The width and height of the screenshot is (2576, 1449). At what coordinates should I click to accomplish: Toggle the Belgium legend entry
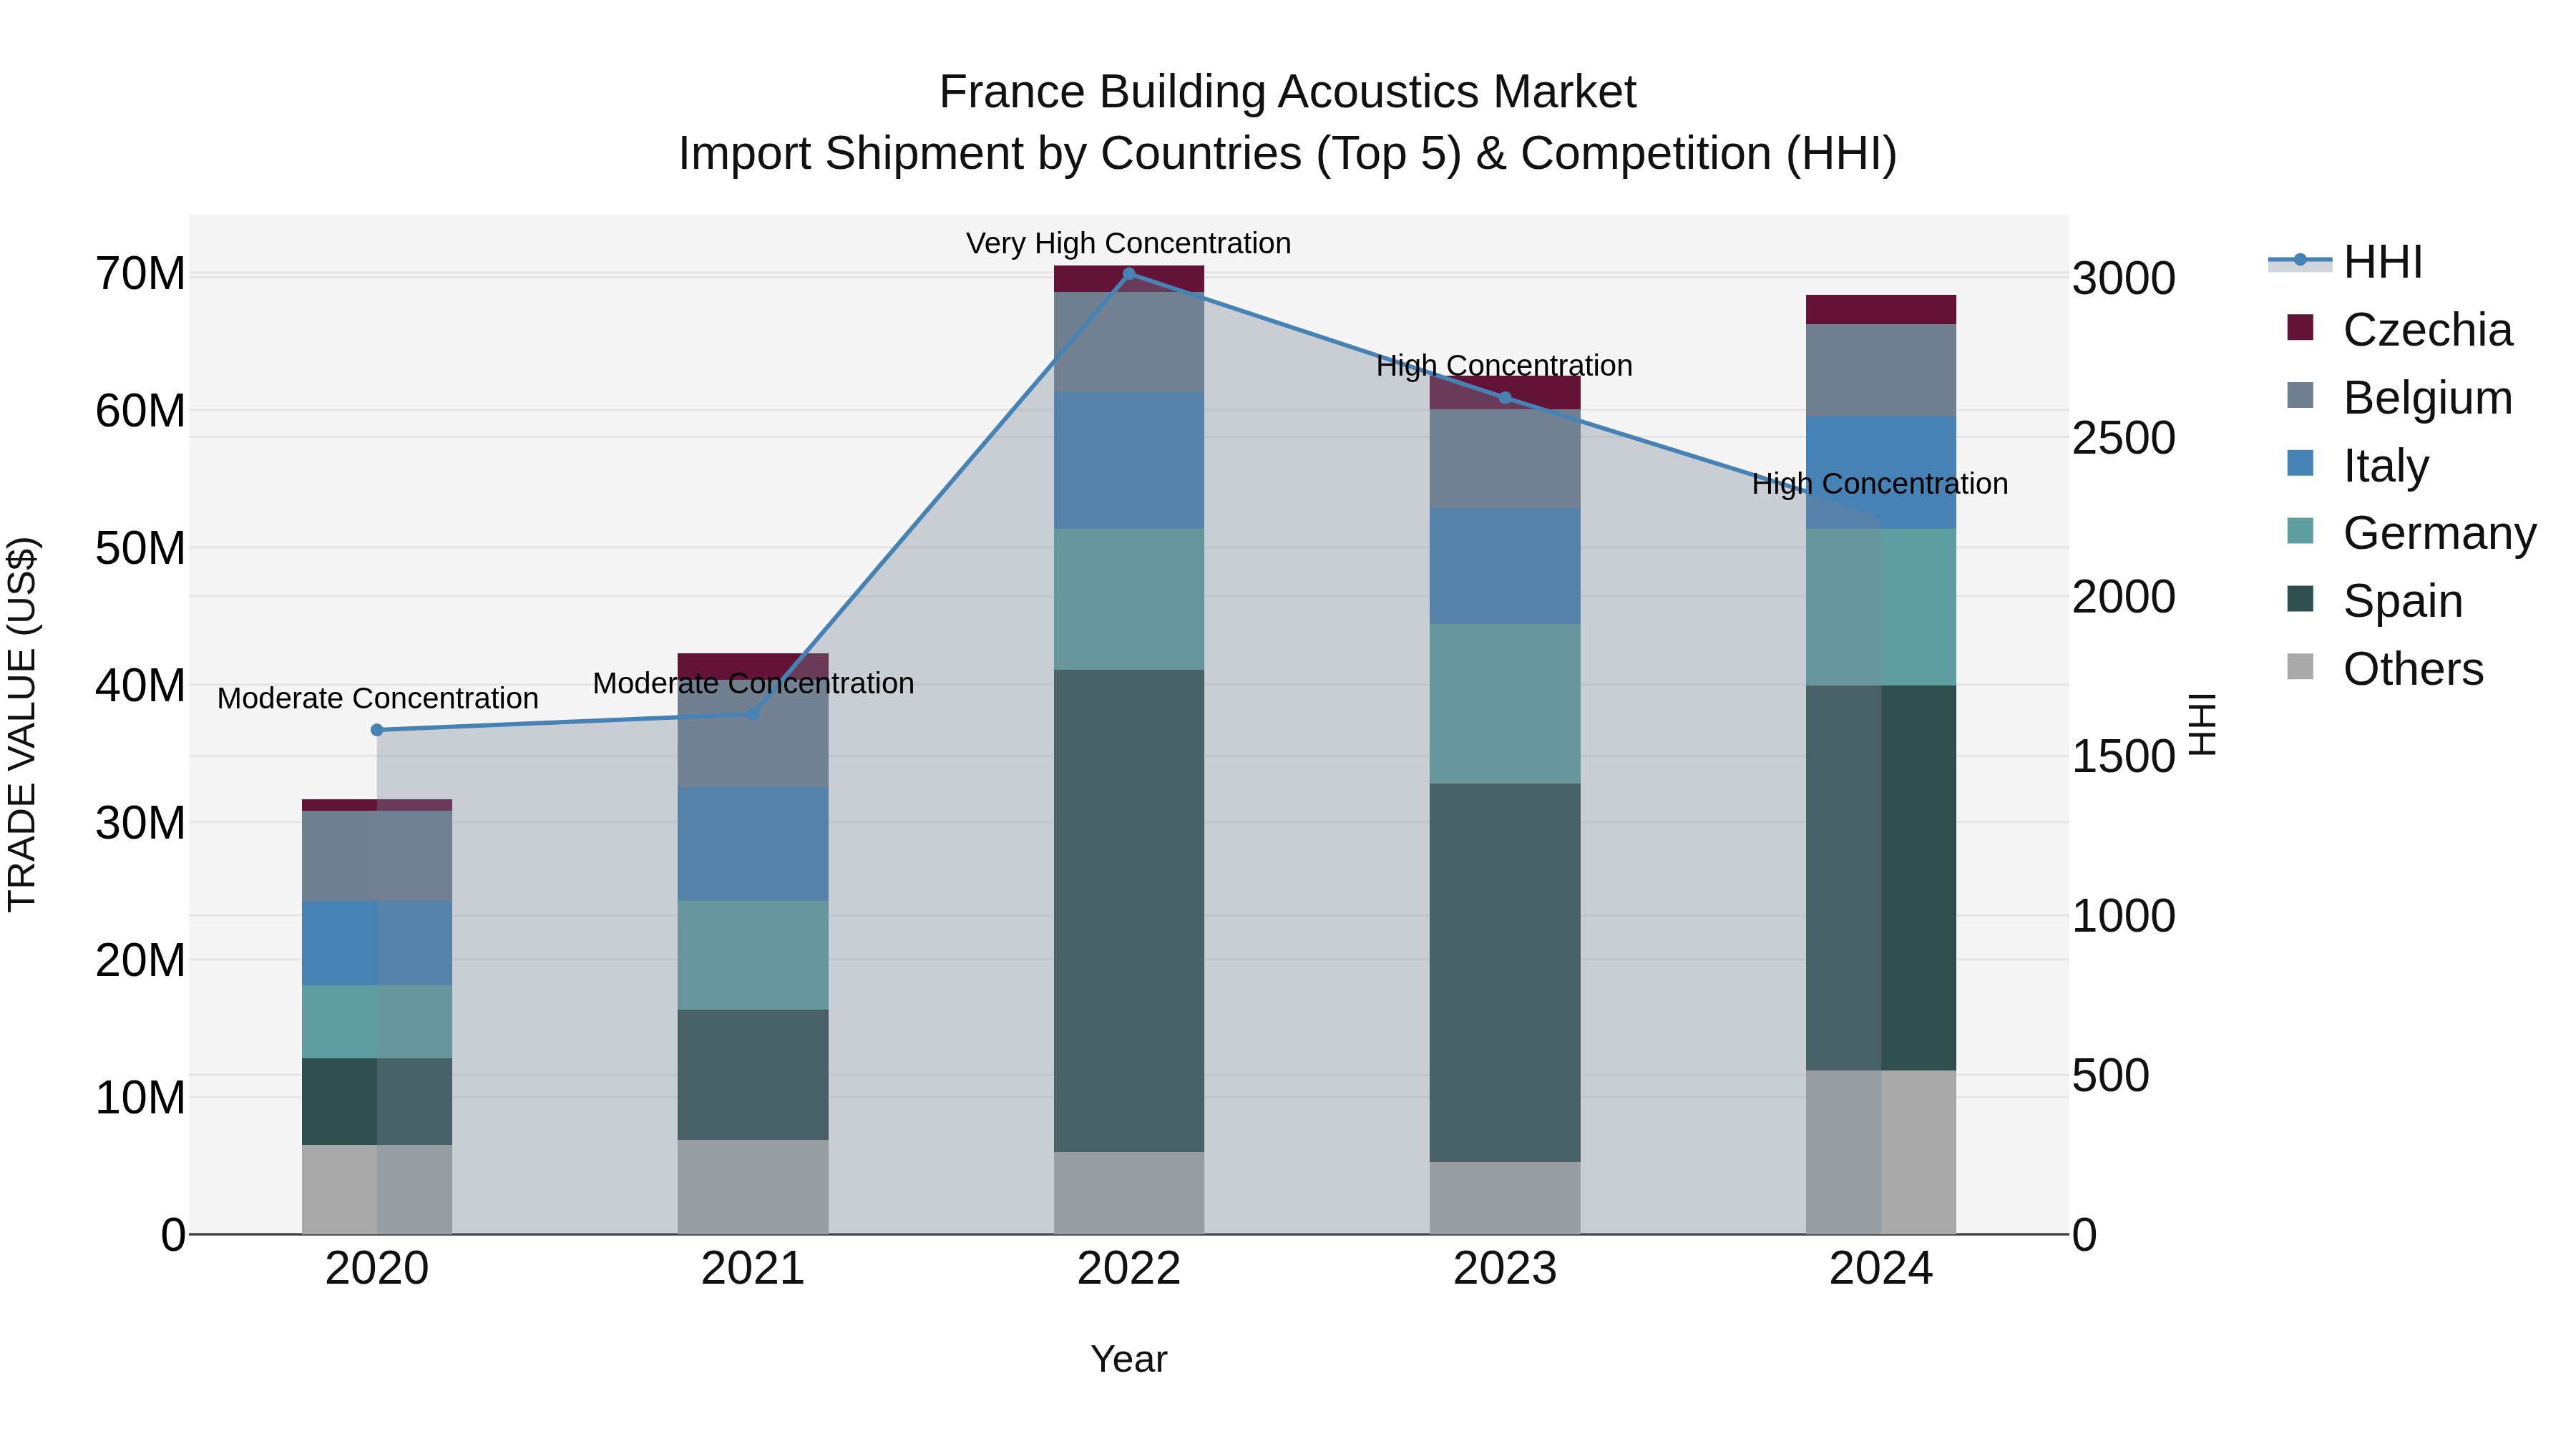pyautogui.click(x=2399, y=398)
